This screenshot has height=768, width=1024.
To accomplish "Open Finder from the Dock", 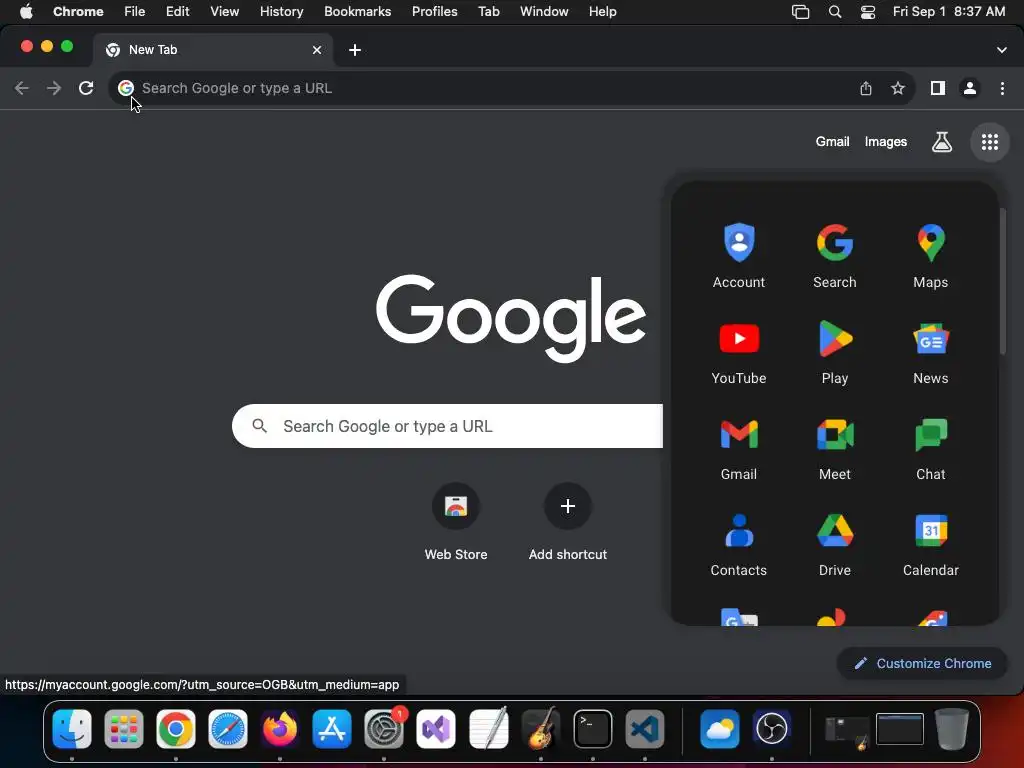I will [72, 729].
